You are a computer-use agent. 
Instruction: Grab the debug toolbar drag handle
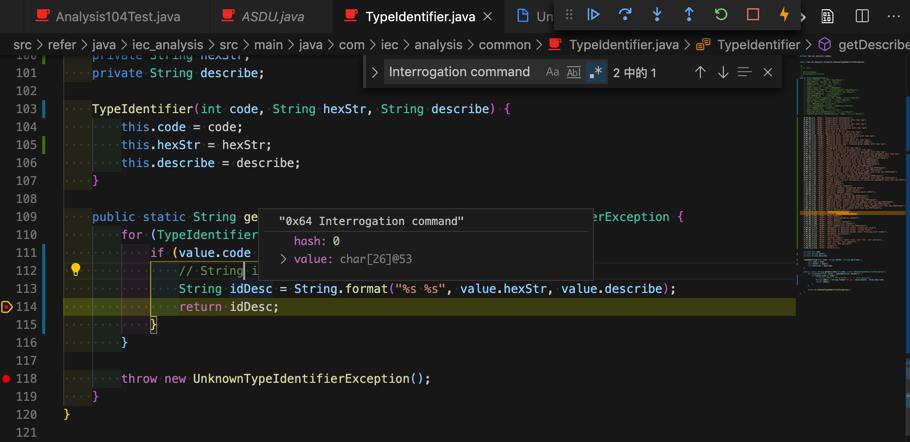click(x=569, y=15)
